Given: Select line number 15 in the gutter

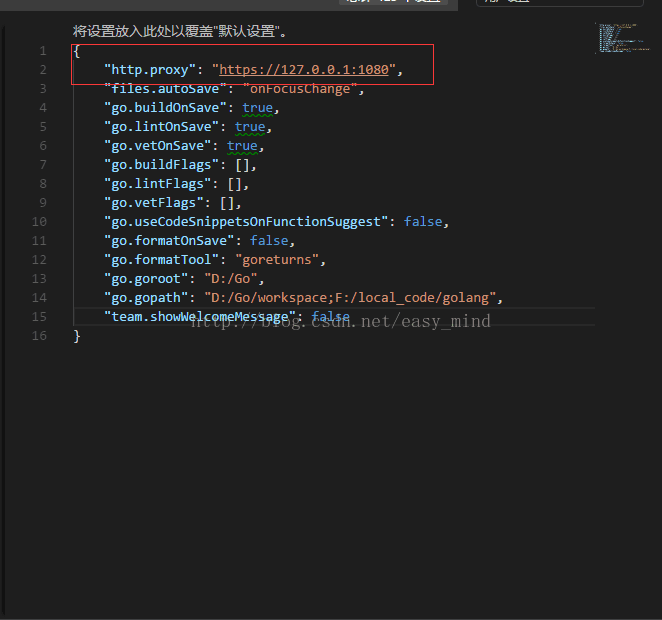Looking at the screenshot, I should click(x=39, y=317).
